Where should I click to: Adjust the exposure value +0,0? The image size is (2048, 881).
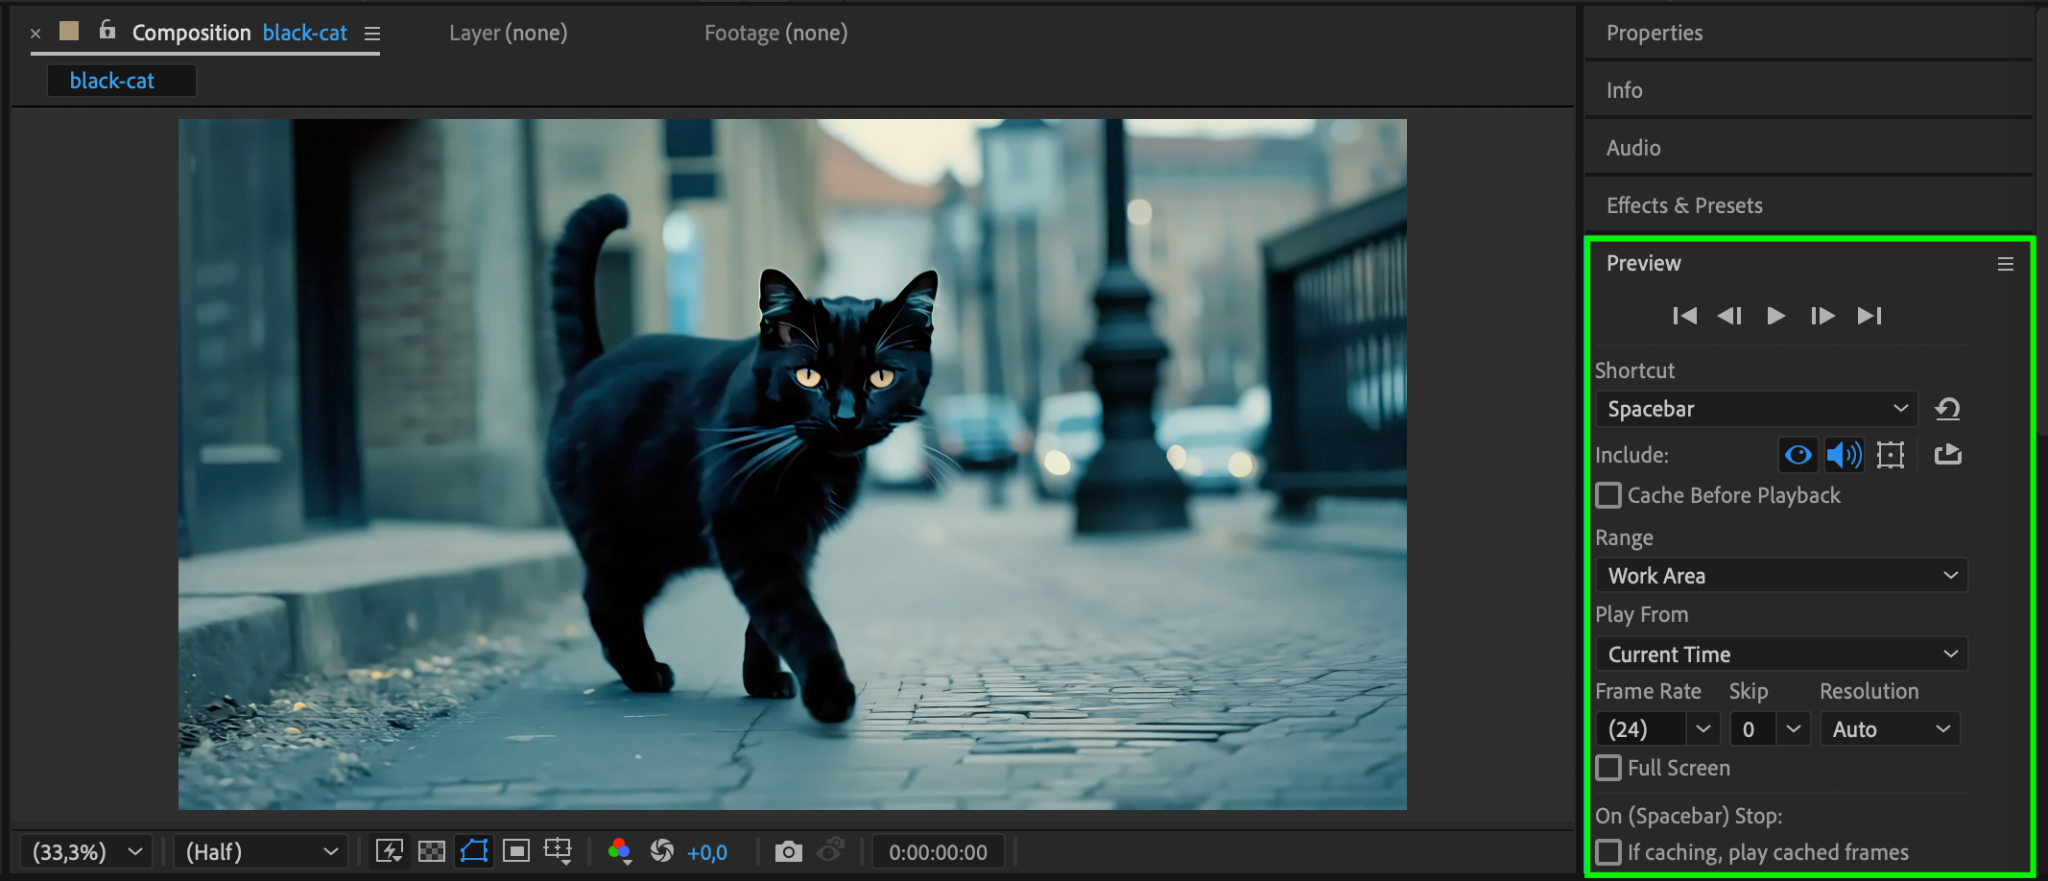tap(707, 853)
